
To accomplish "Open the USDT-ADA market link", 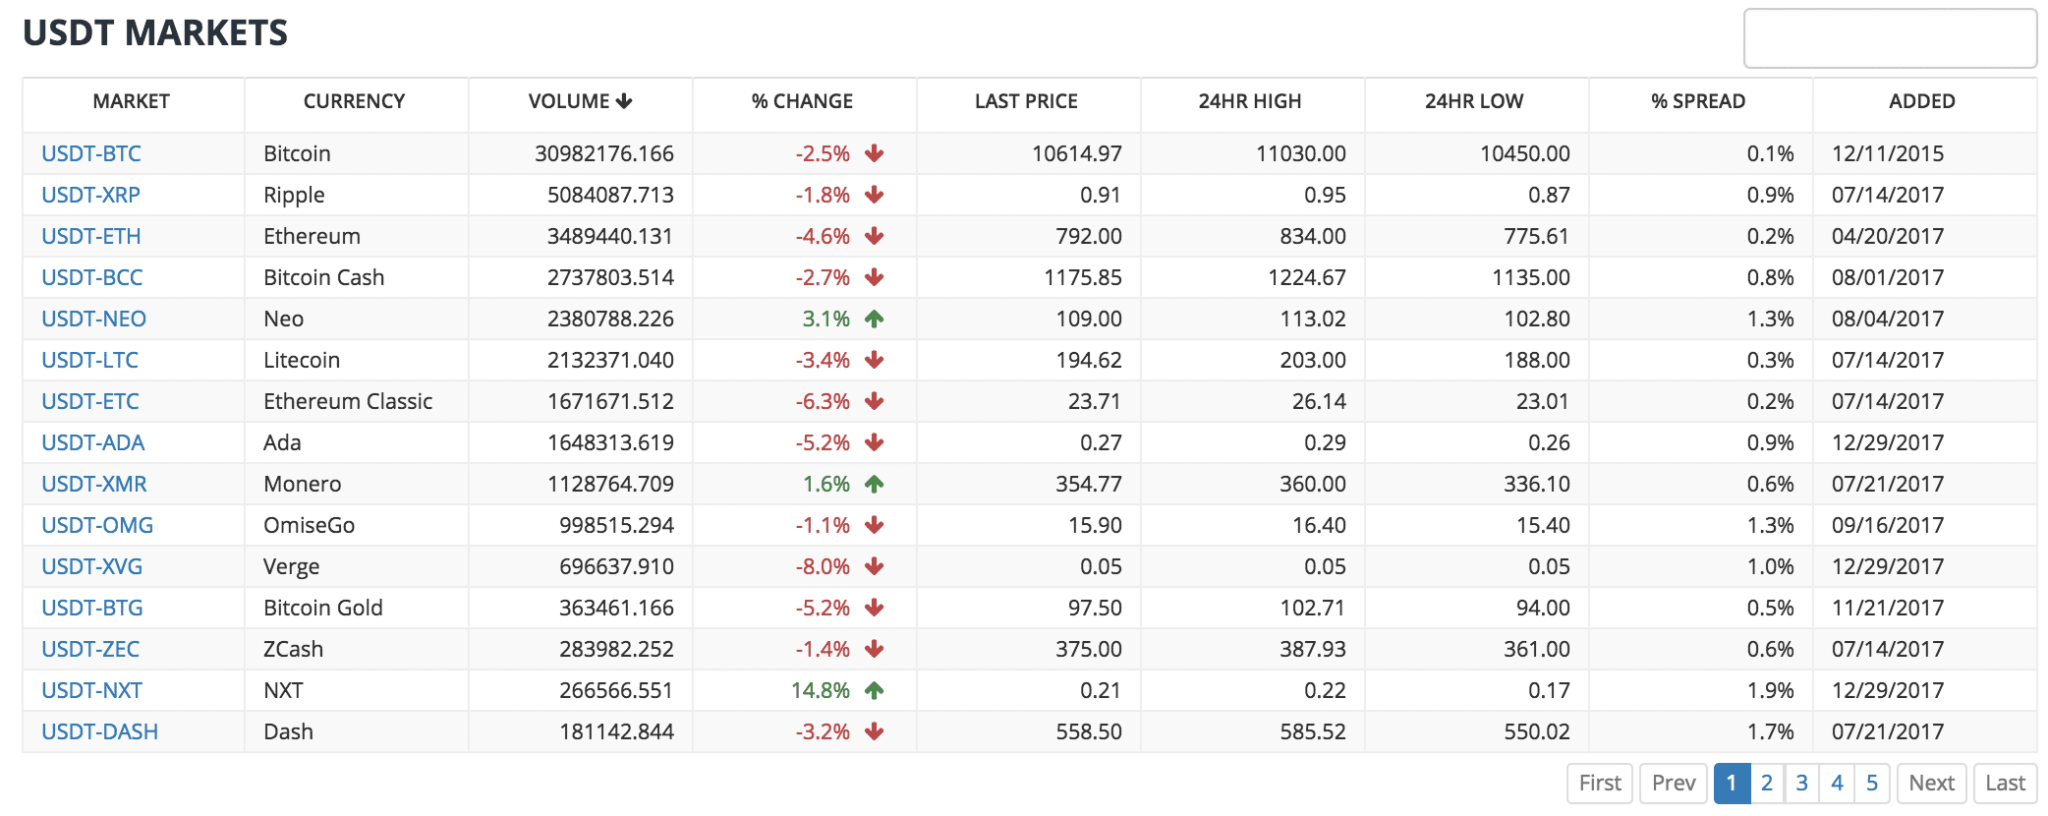I will [93, 442].
